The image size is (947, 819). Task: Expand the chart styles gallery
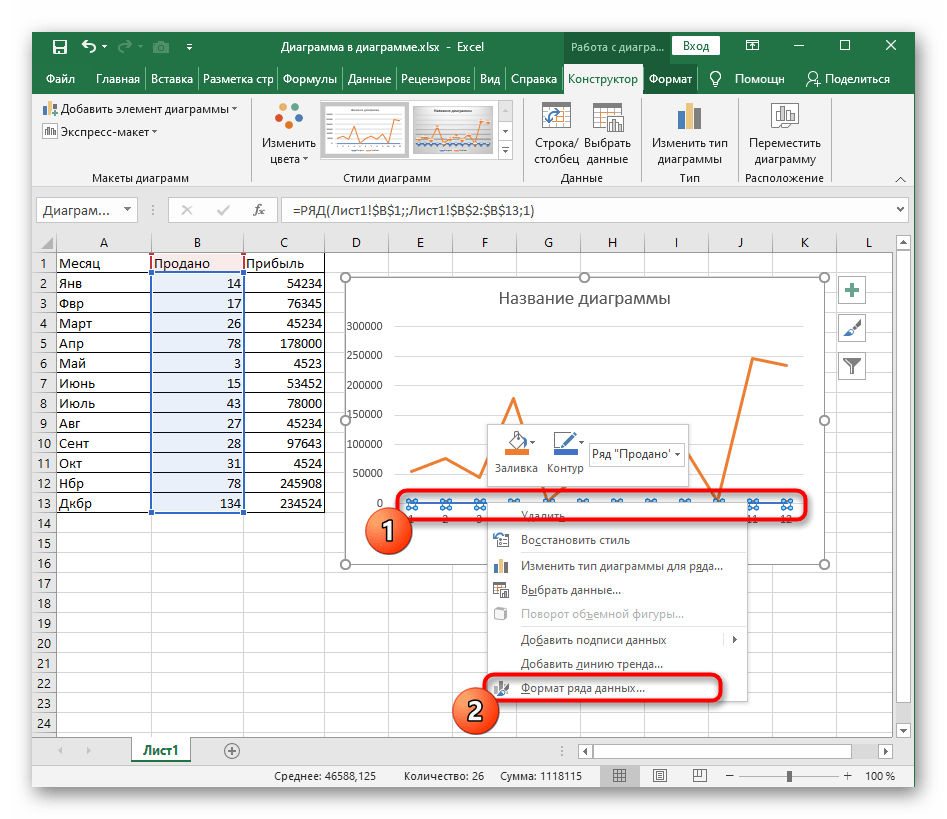coord(506,150)
